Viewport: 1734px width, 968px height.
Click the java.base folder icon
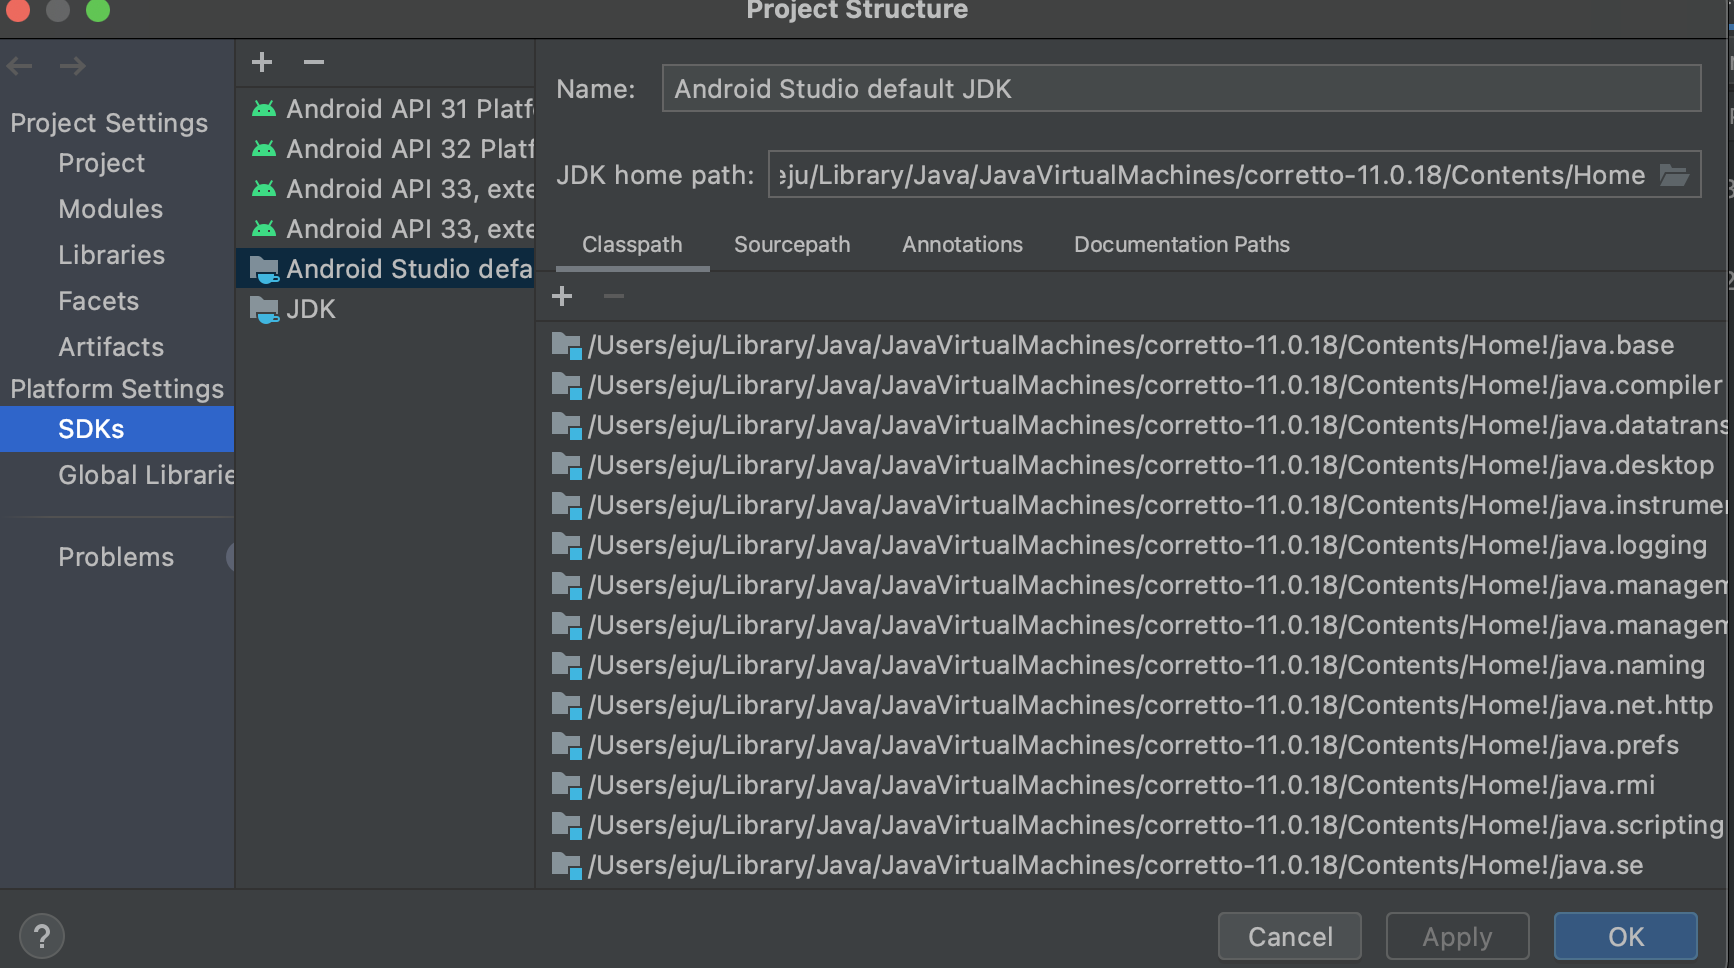coord(567,346)
